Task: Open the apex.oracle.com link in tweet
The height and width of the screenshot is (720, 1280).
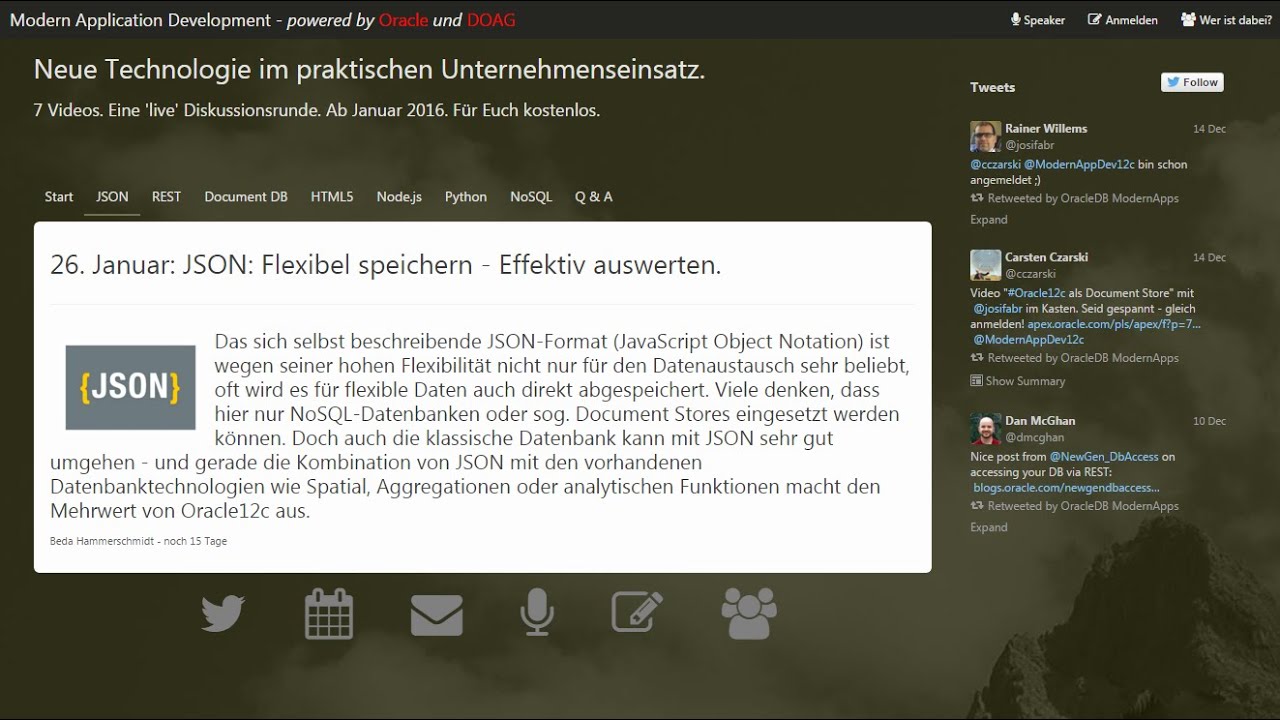Action: pos(1113,325)
